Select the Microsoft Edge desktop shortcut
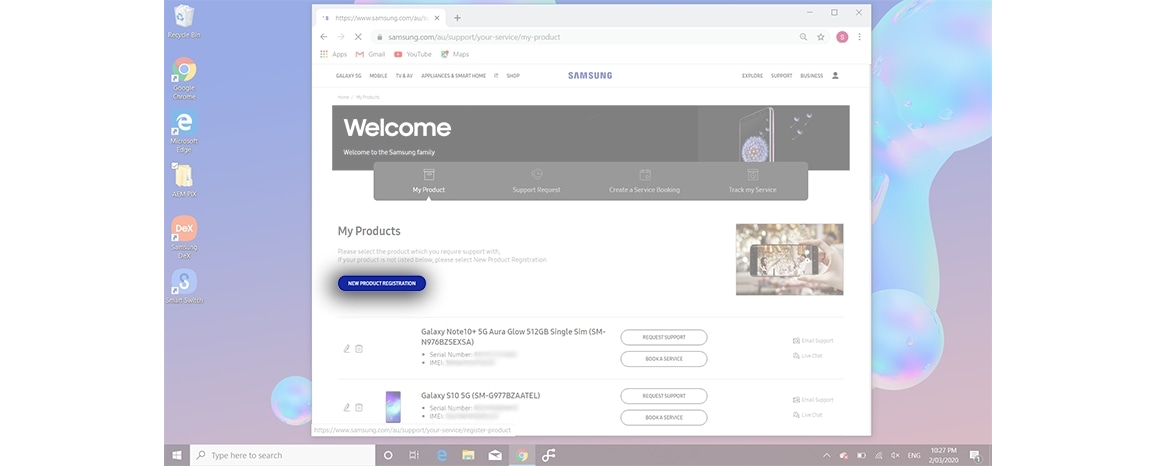Screen dimensions: 1156x466 point(184,133)
